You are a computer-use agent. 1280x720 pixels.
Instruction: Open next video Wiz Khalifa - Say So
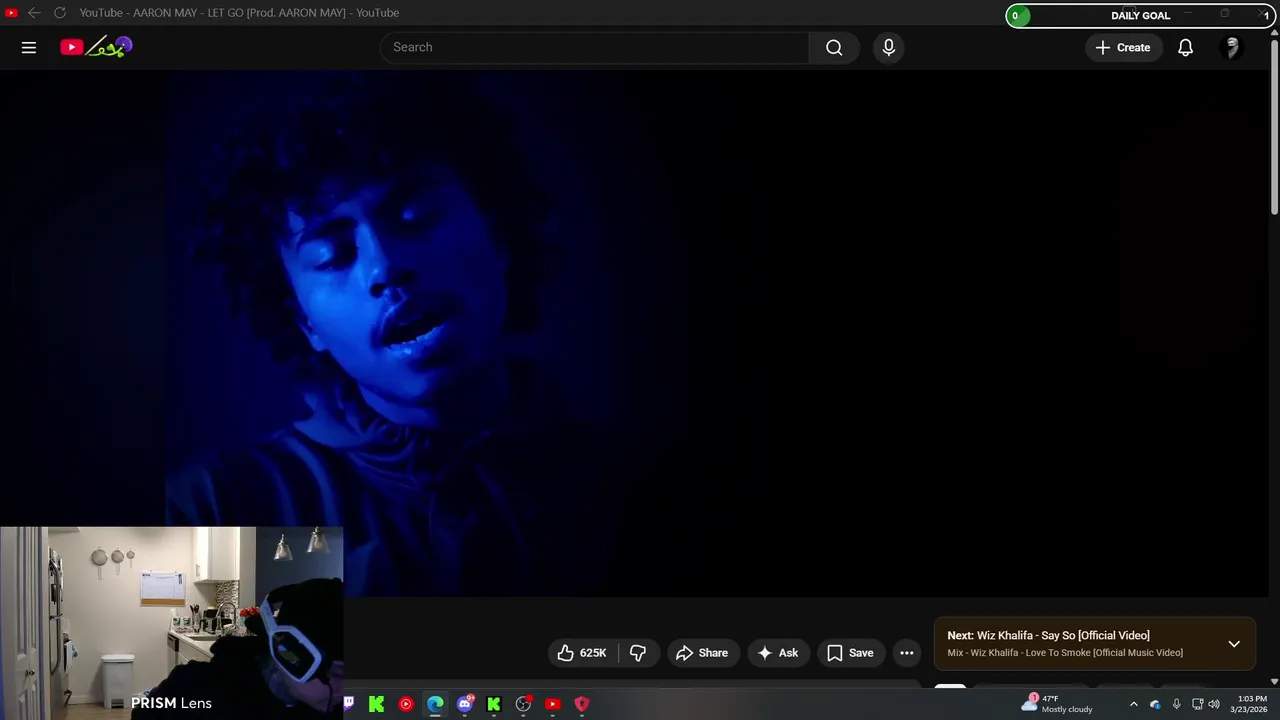tap(1048, 635)
